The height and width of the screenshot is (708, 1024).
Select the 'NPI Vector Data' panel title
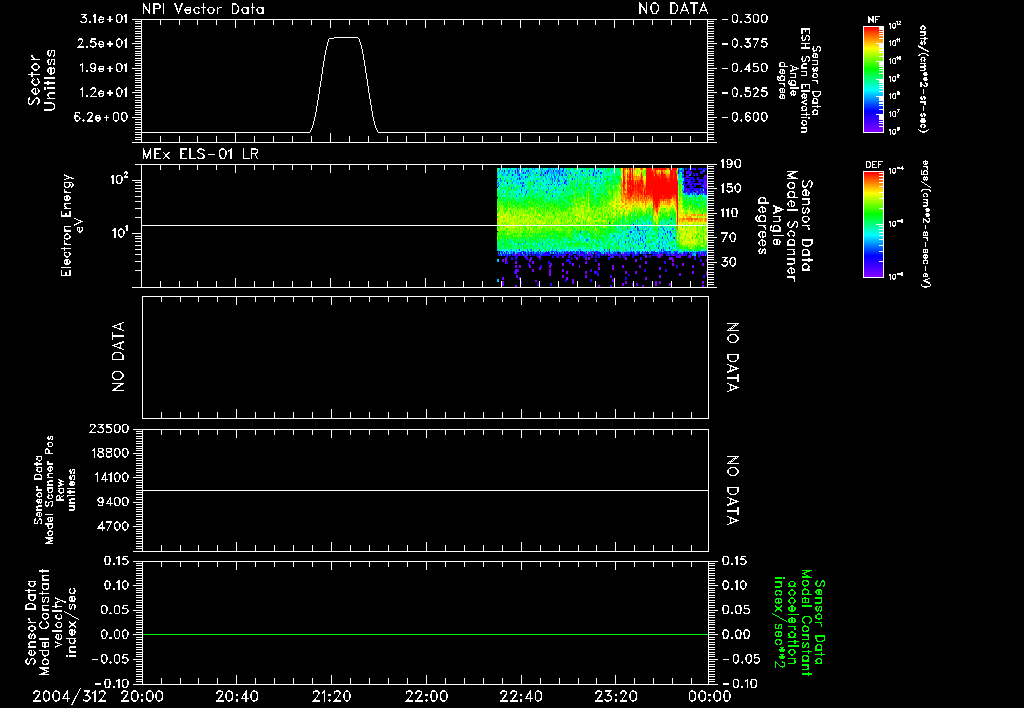pos(203,9)
